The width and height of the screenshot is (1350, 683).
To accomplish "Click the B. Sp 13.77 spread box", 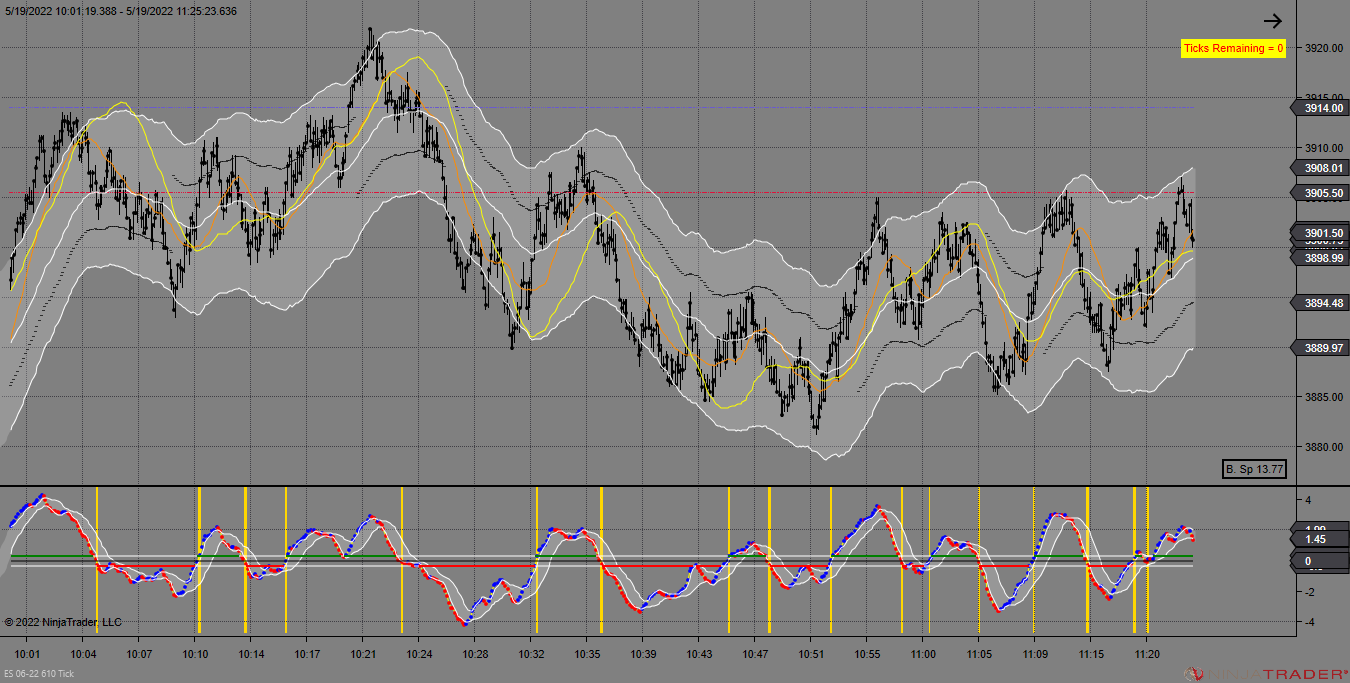I will coord(1254,469).
